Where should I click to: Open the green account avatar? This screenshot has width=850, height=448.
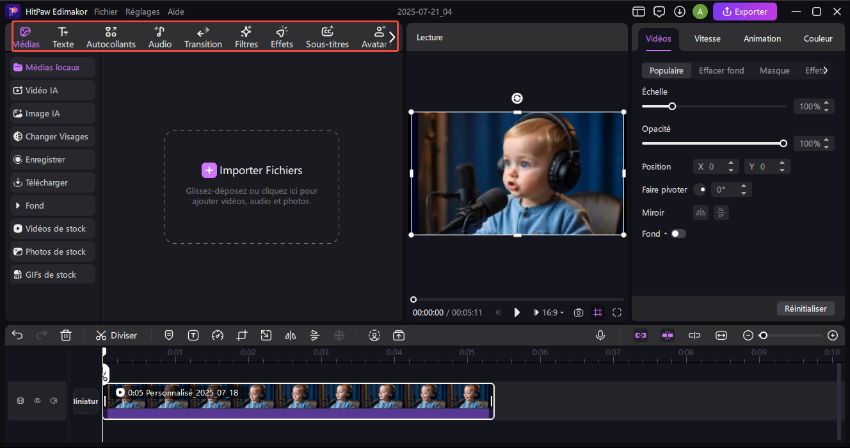pos(700,11)
